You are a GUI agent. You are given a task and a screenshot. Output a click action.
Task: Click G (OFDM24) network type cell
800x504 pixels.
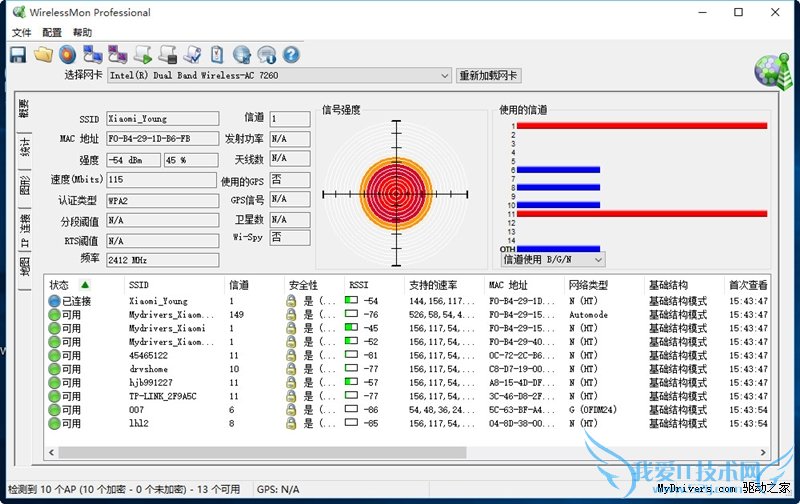[593, 410]
